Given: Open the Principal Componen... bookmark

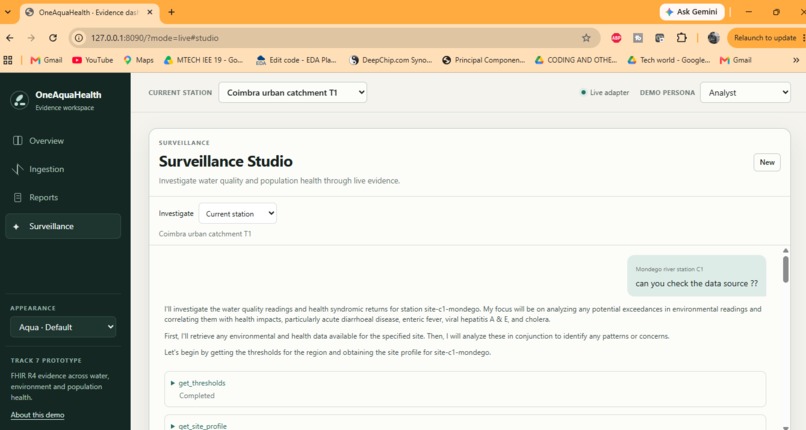Looking at the screenshot, I should coord(484,60).
